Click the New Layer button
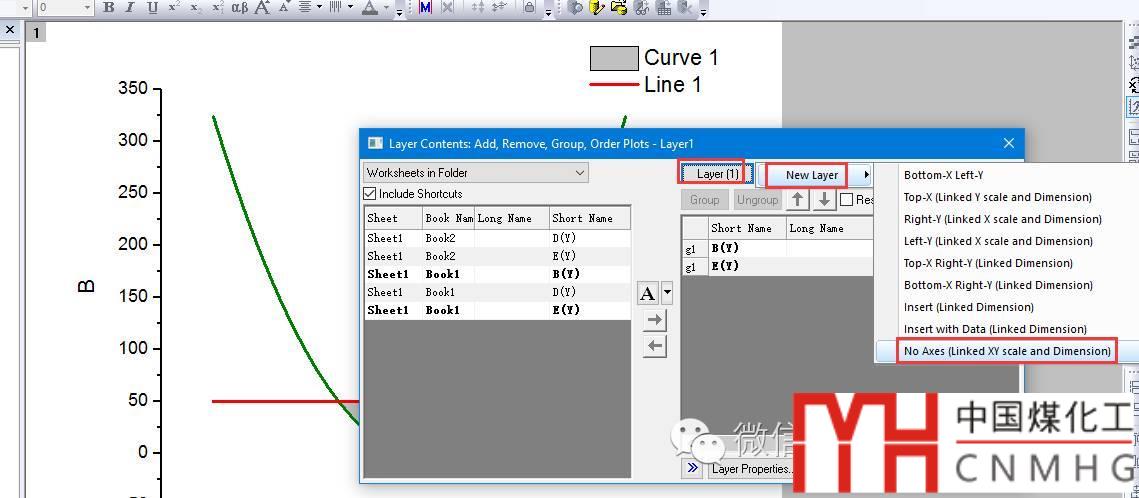1139x498 pixels. click(x=811, y=175)
